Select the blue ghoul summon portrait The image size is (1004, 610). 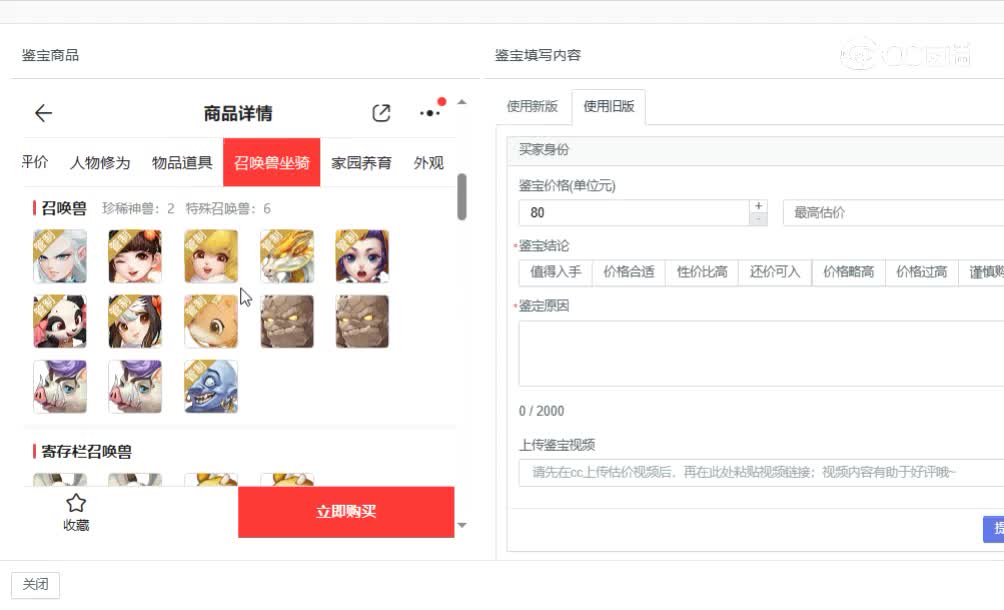click(211, 387)
